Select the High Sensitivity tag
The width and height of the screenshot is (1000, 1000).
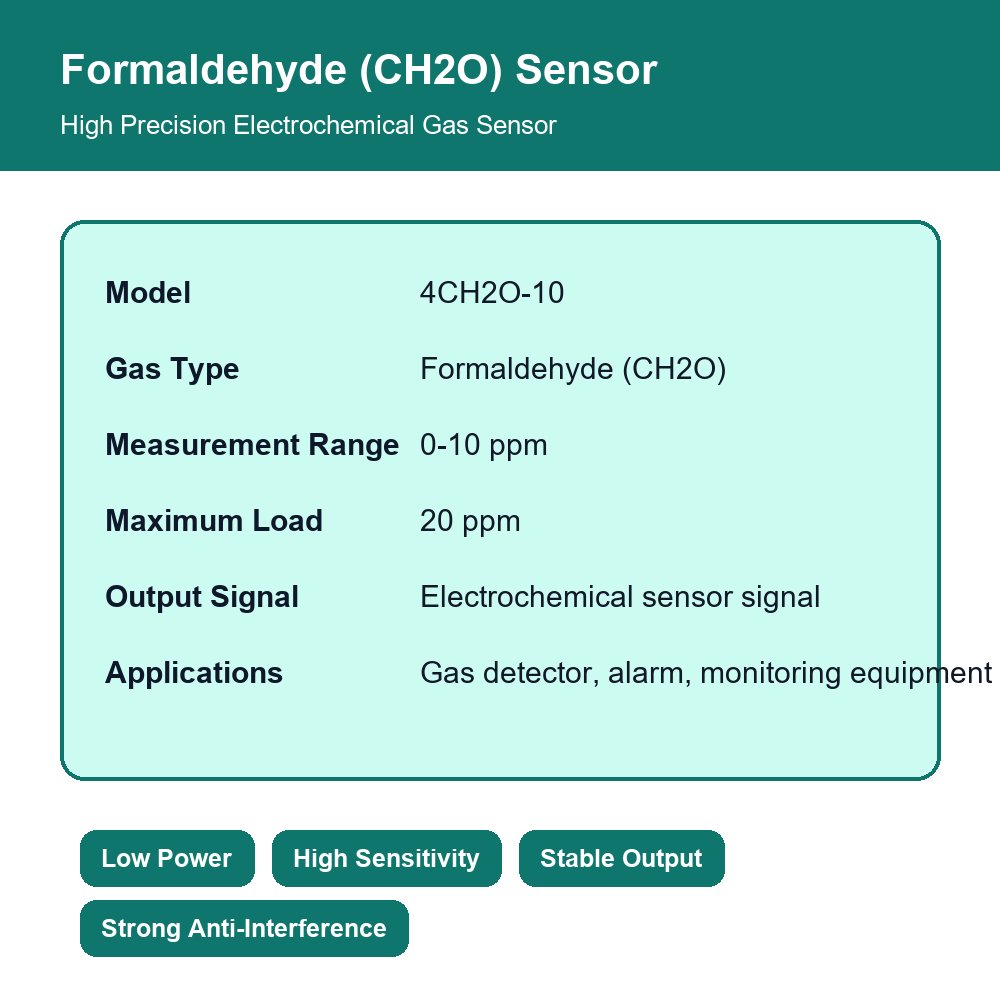pyautogui.click(x=386, y=858)
